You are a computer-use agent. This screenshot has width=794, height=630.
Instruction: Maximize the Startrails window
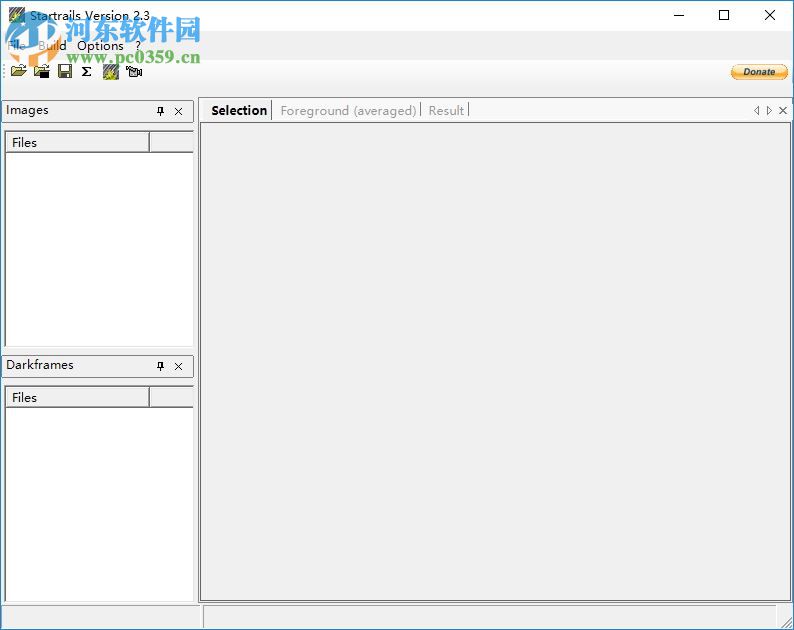(x=724, y=15)
